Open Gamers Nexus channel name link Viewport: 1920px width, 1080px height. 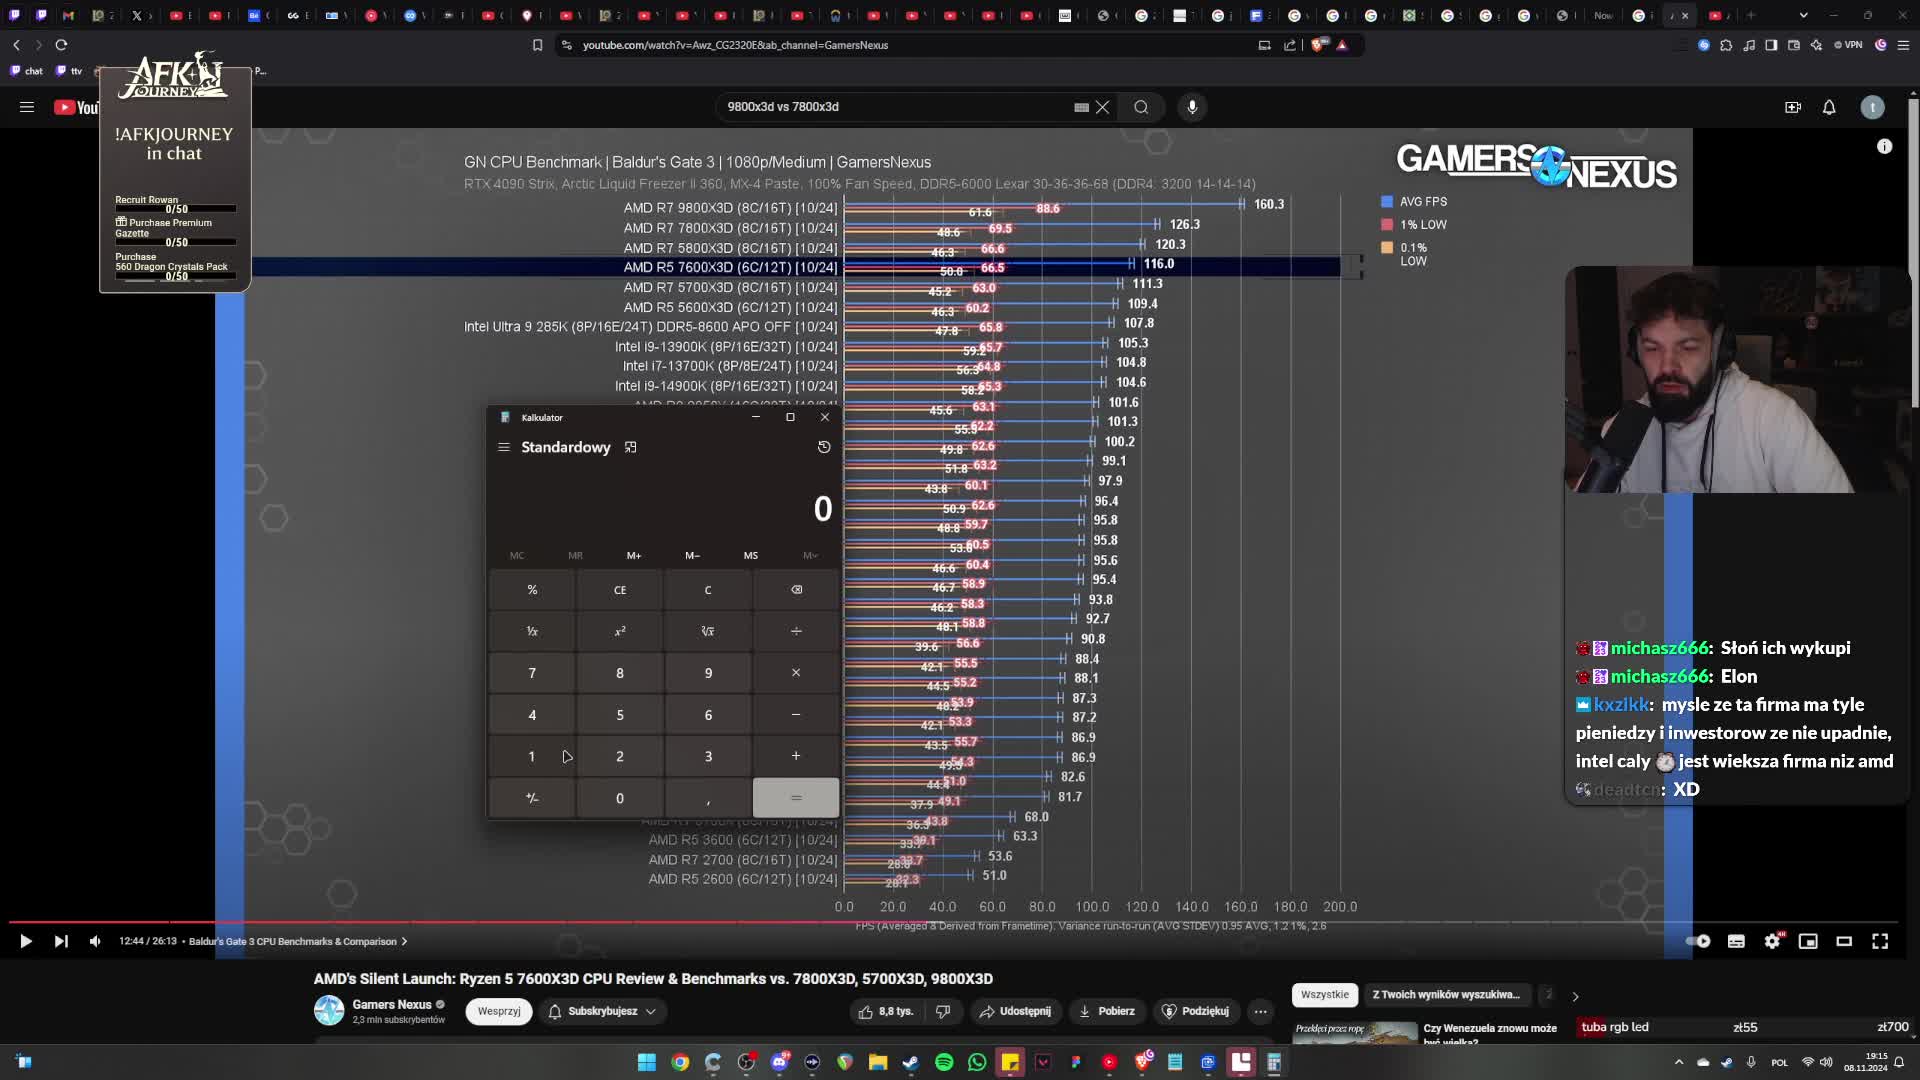(x=392, y=1004)
